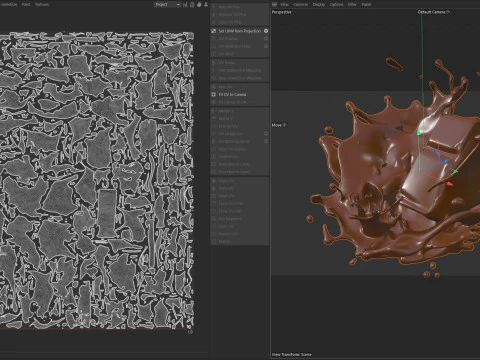Select Start Interactive Mapping command
This screenshot has height=360, width=480.
coord(240,70)
